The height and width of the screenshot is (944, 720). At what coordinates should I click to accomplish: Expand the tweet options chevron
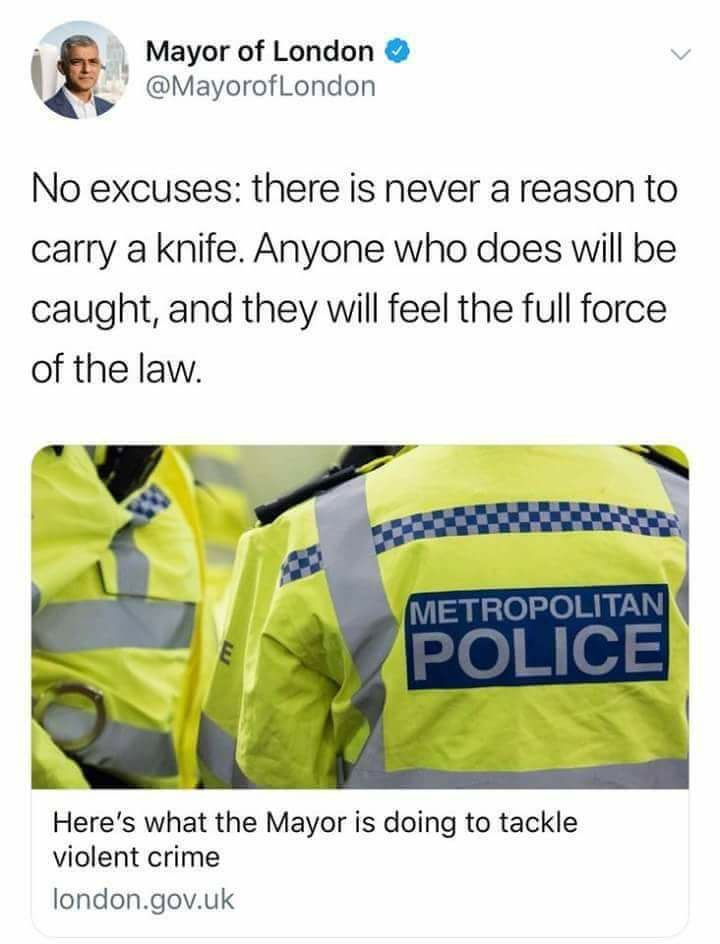click(680, 55)
